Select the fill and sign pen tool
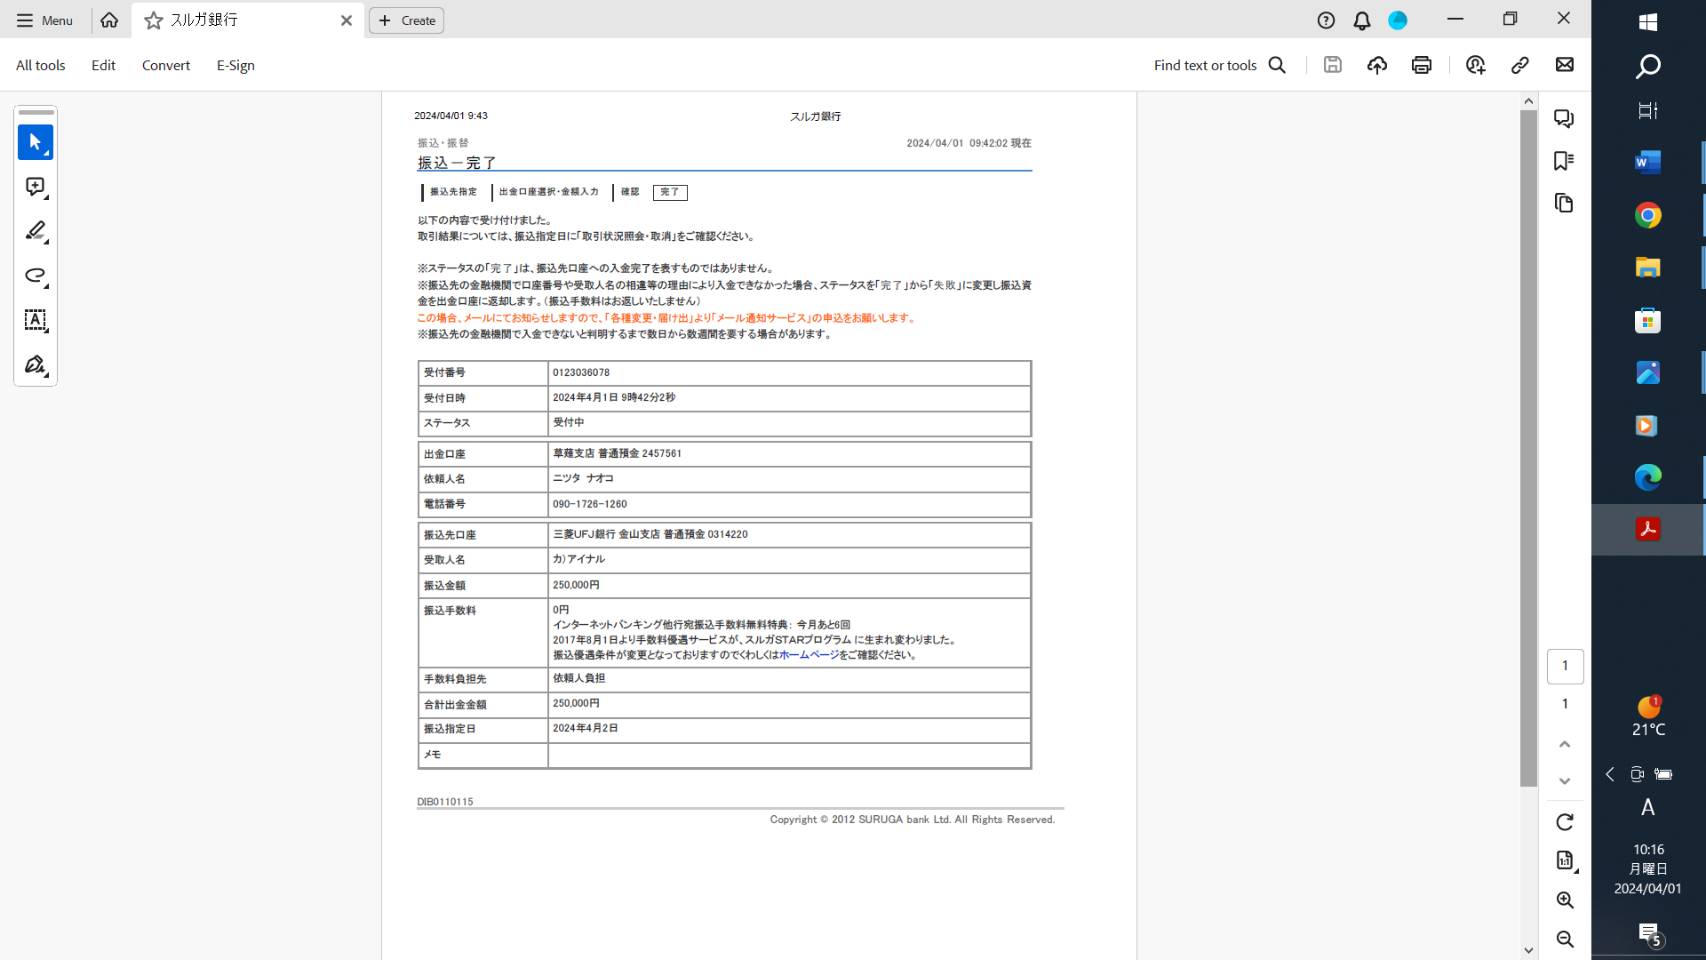 tap(35, 365)
